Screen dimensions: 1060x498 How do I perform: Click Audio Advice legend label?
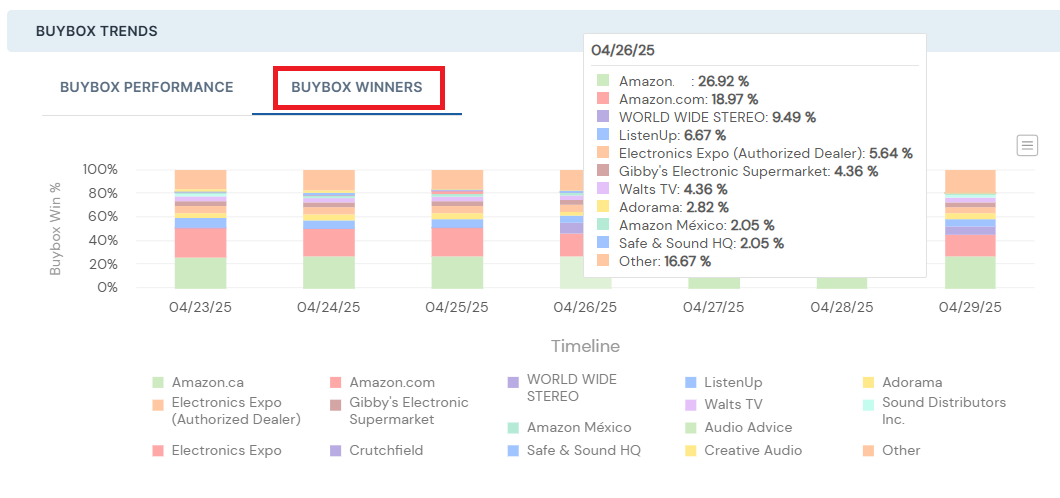[x=748, y=428]
